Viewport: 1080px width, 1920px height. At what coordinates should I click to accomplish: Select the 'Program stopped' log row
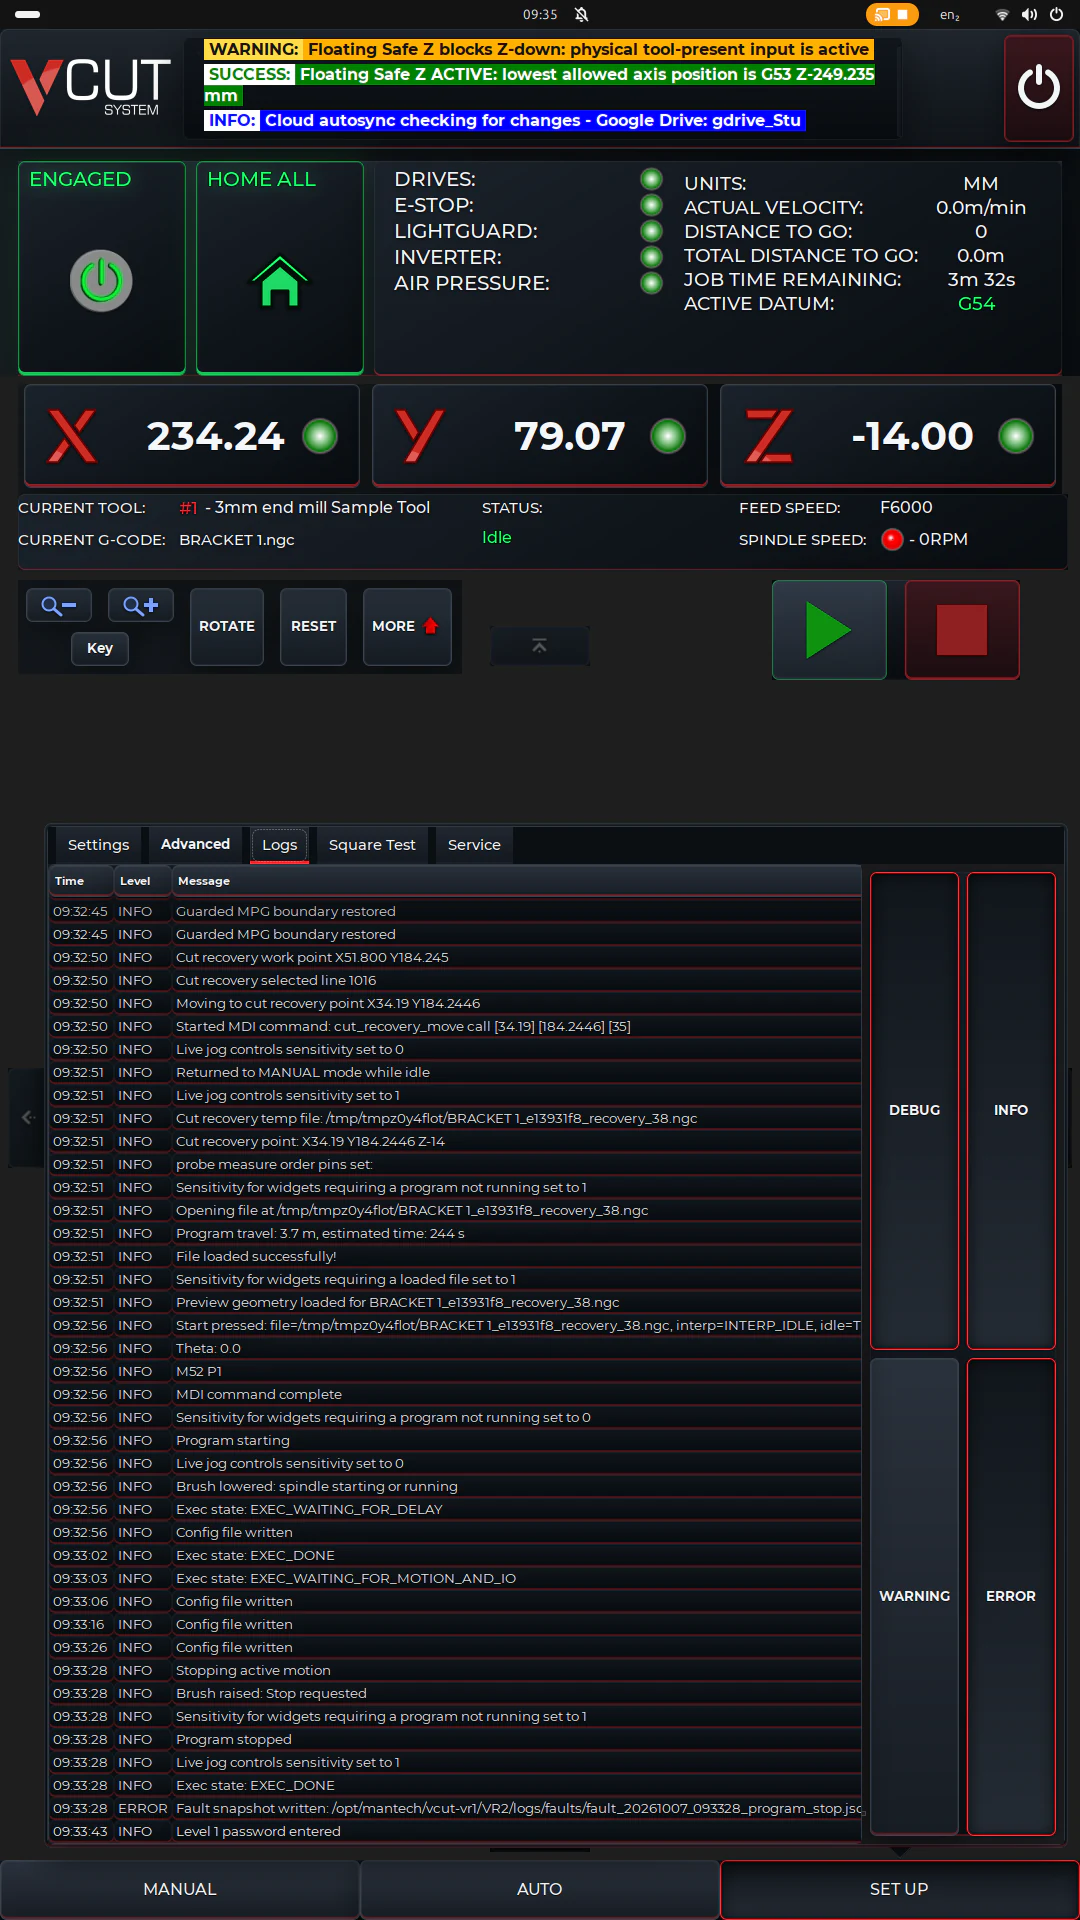click(456, 1739)
